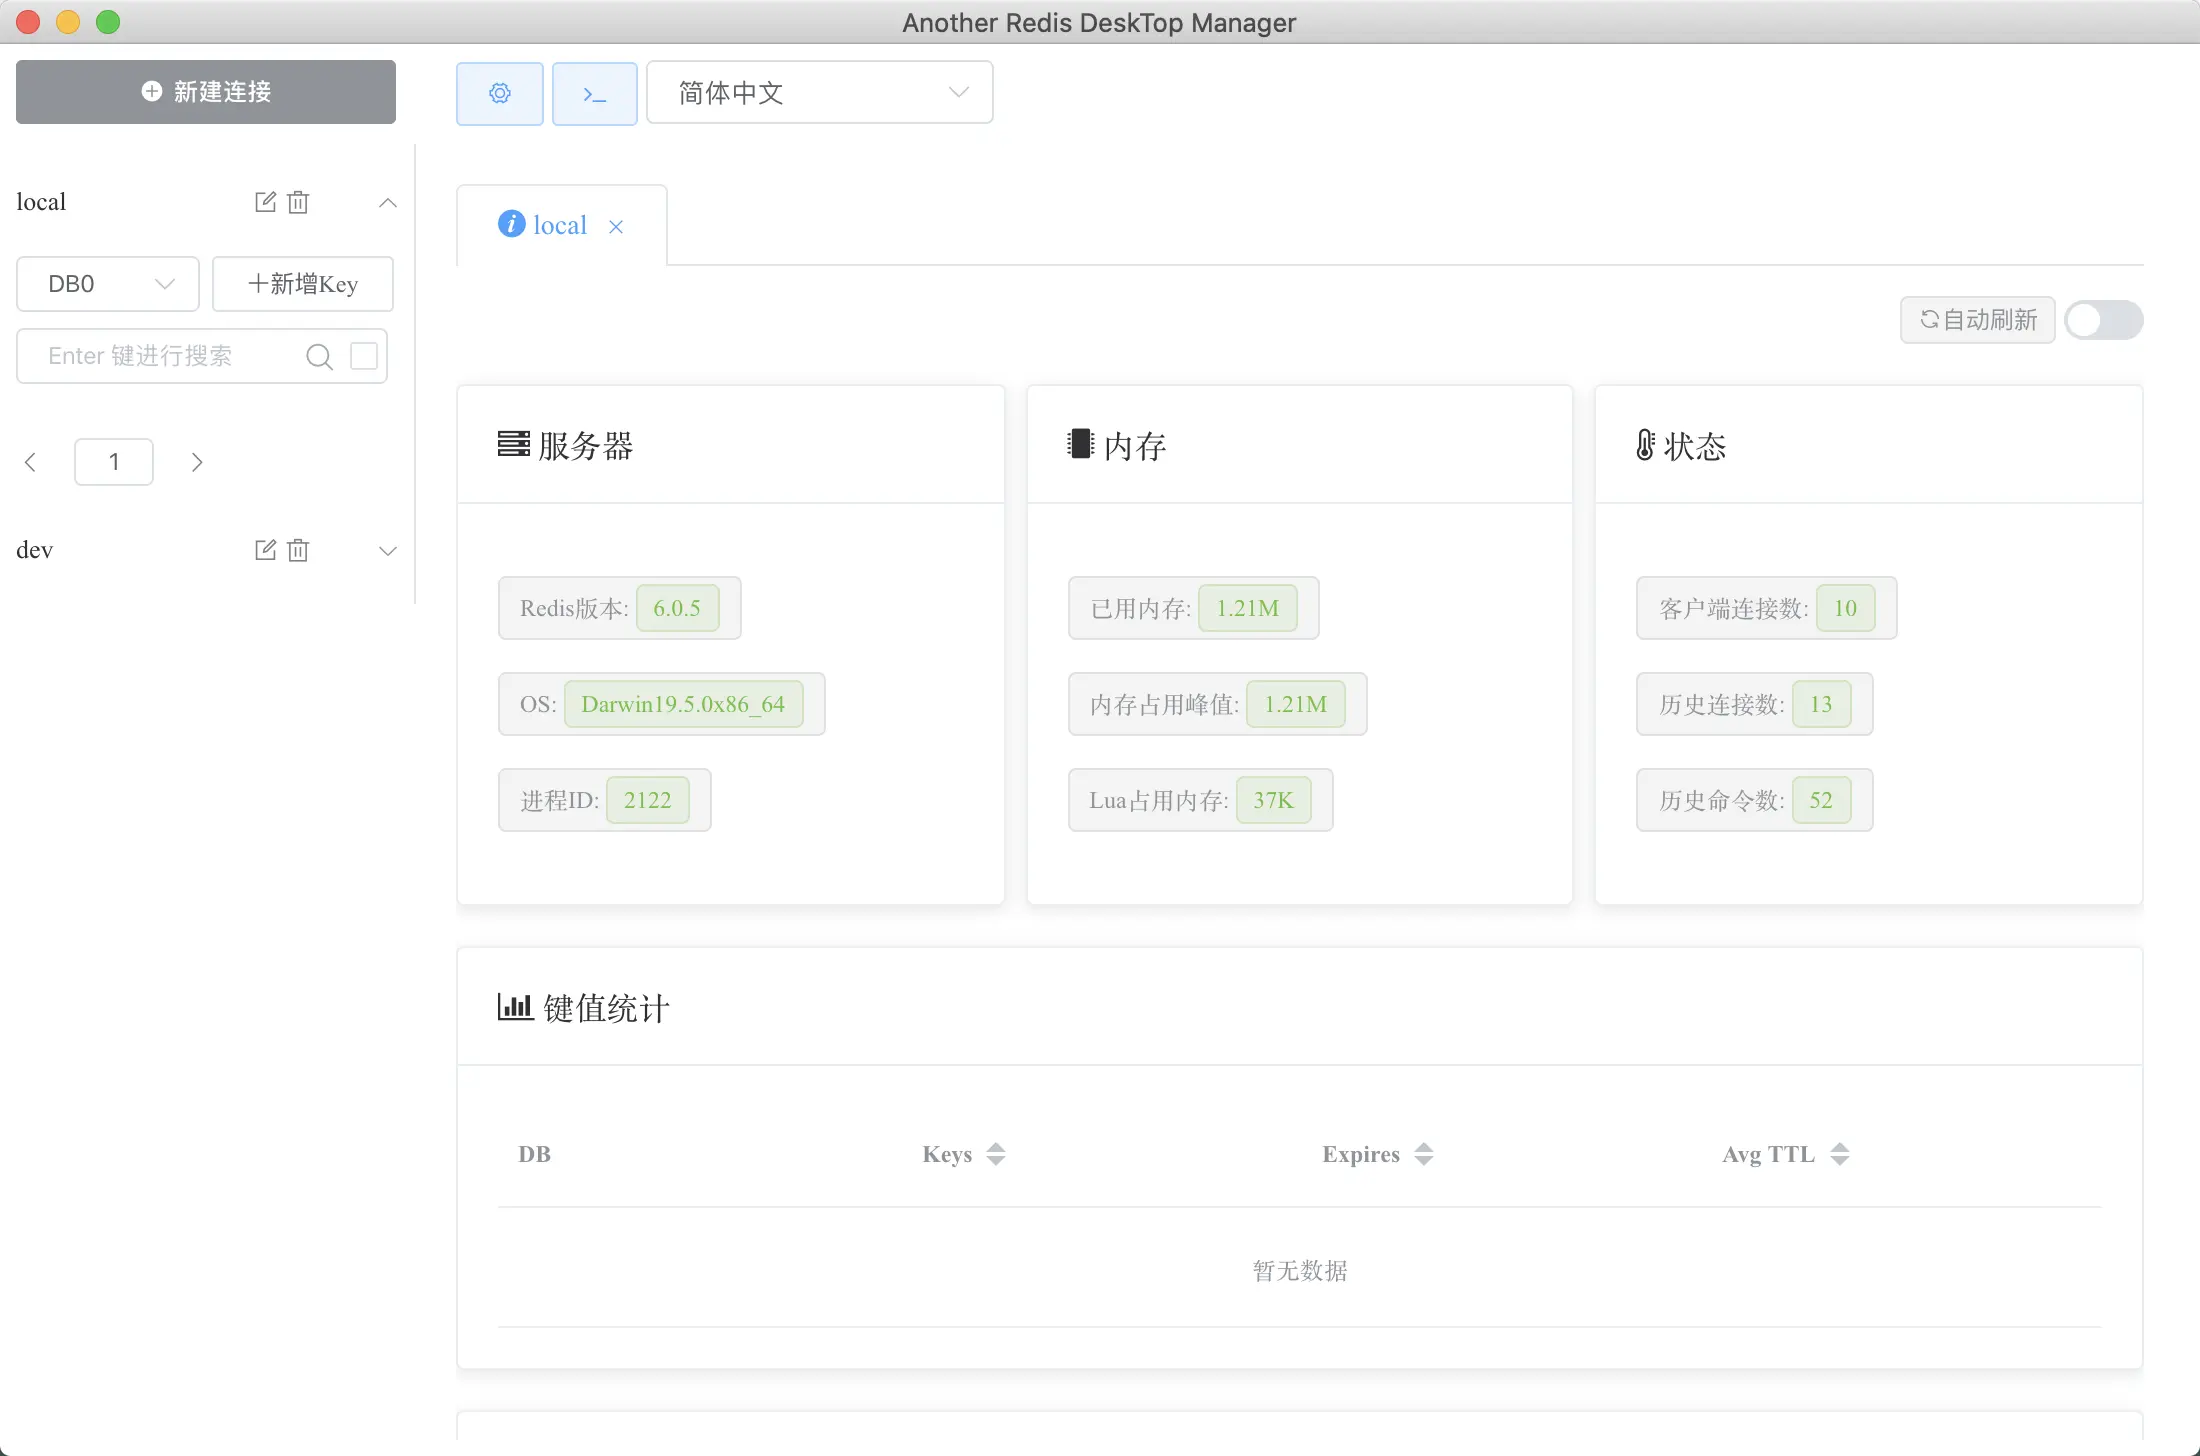The image size is (2200, 1456).
Task: Edit the local connection
Action: tap(265, 202)
